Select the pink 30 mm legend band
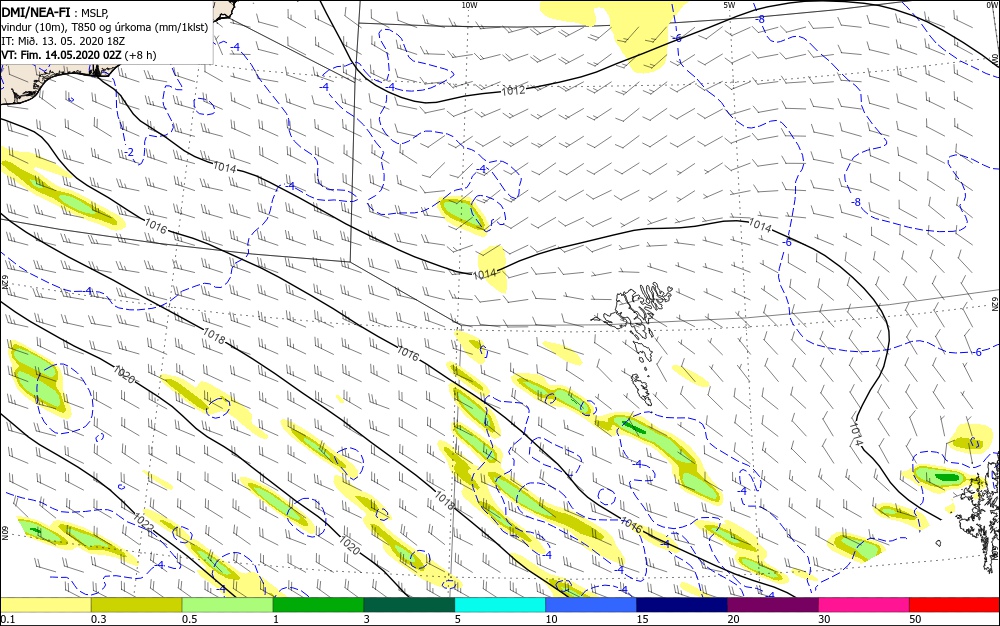Screen dimensions: 1000x626 click(x=864, y=605)
